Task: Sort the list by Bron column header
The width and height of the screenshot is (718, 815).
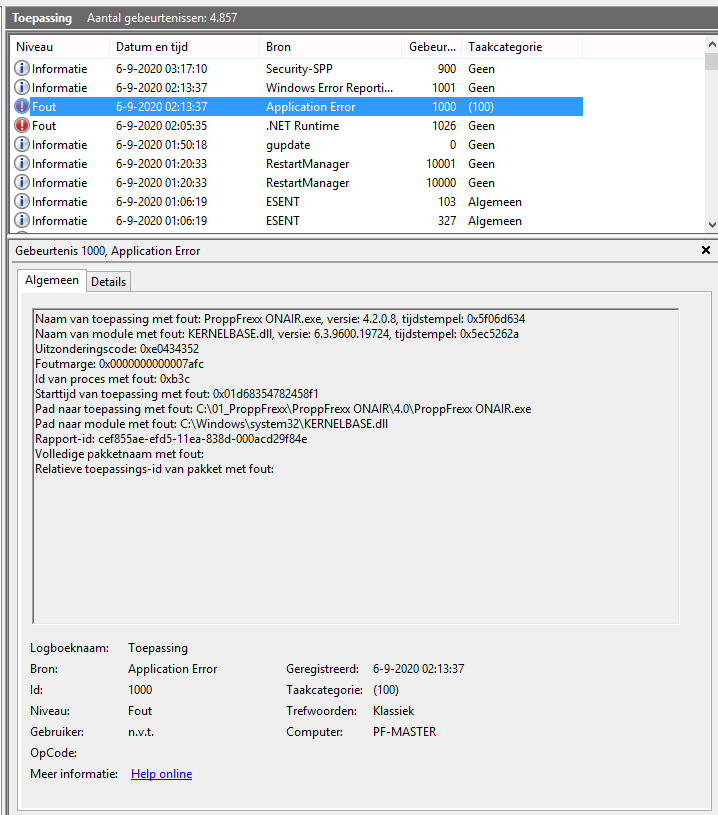Action: [x=330, y=47]
